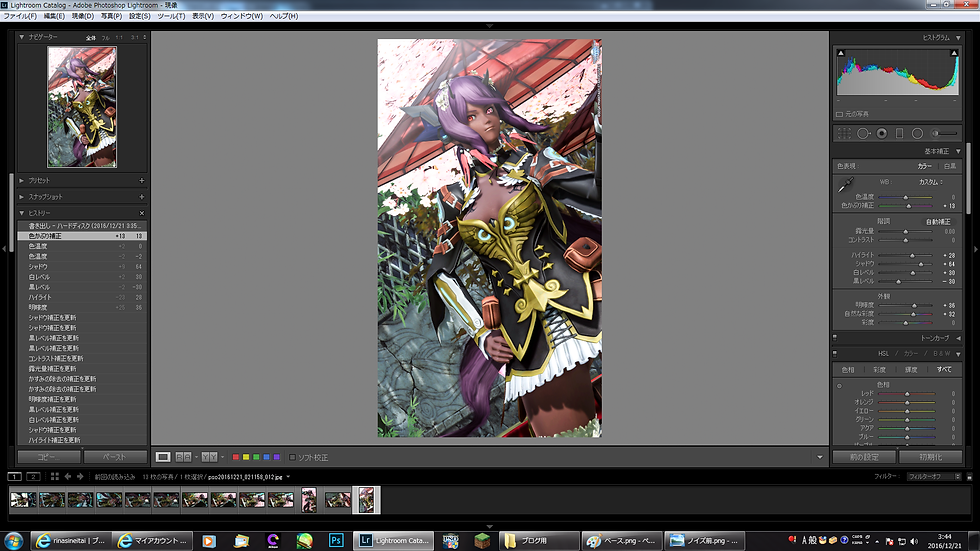Open the filter off dropdown
Image resolution: width=980 pixels, height=551 pixels.
click(934, 477)
